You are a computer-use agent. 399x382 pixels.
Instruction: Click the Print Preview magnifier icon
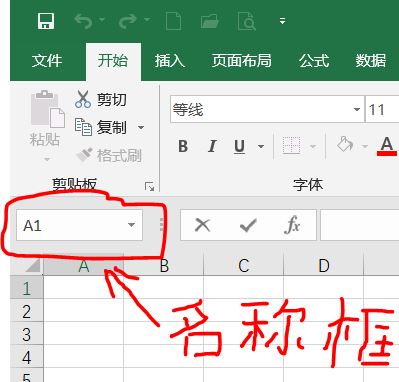tap(247, 21)
